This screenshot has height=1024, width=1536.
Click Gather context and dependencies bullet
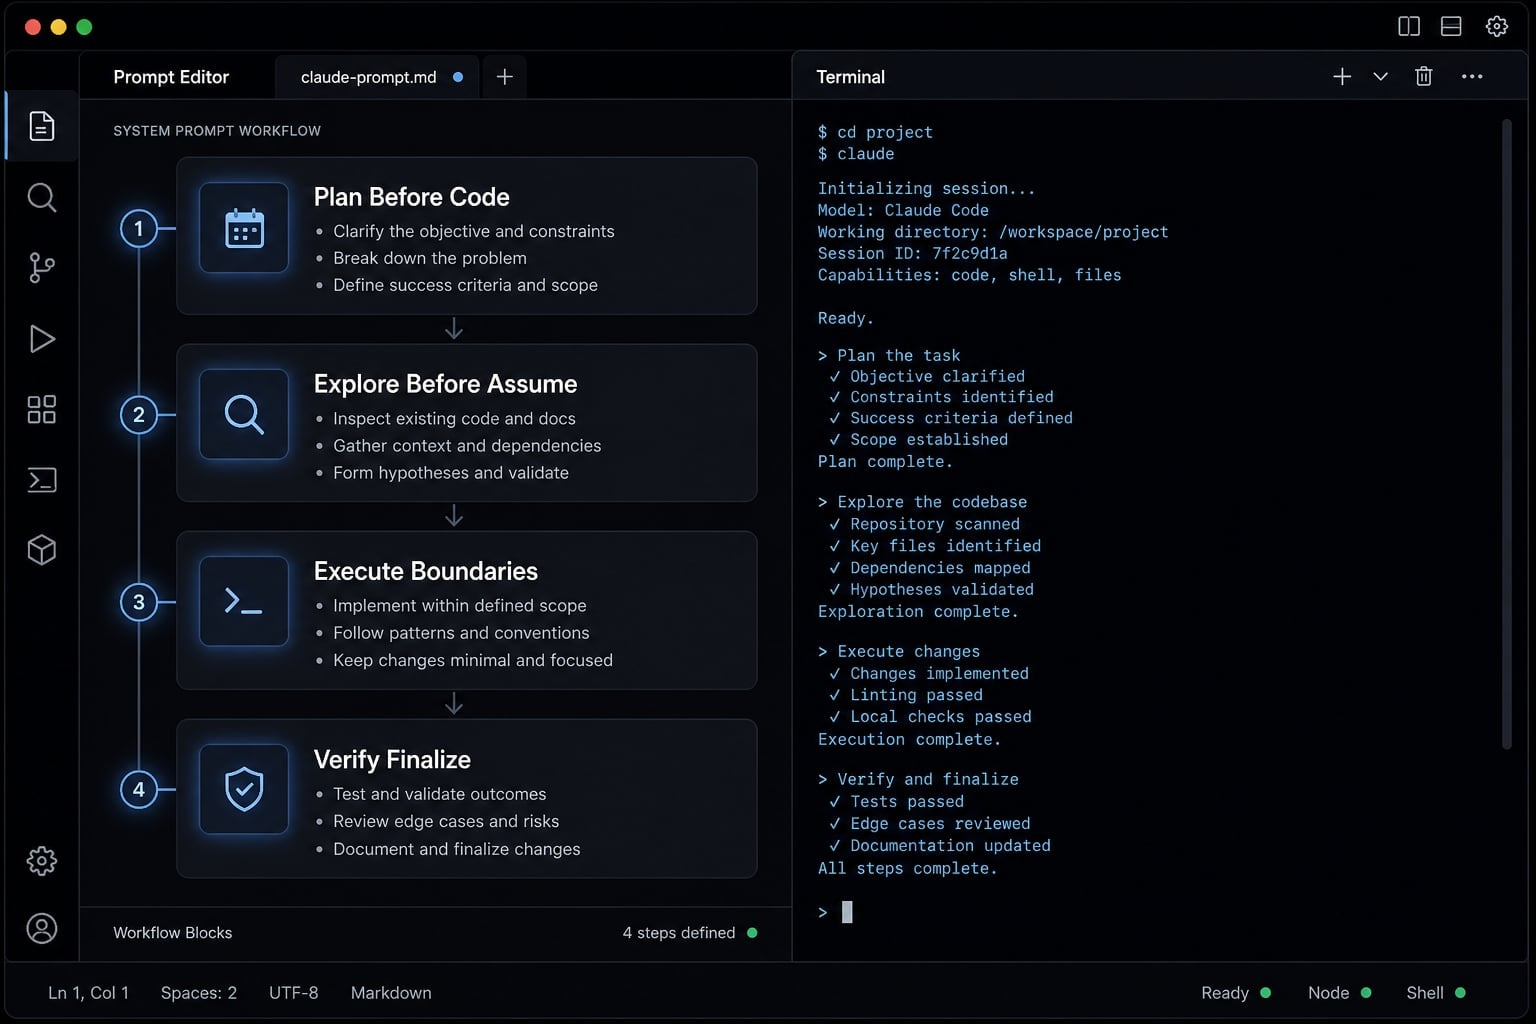[x=467, y=445]
